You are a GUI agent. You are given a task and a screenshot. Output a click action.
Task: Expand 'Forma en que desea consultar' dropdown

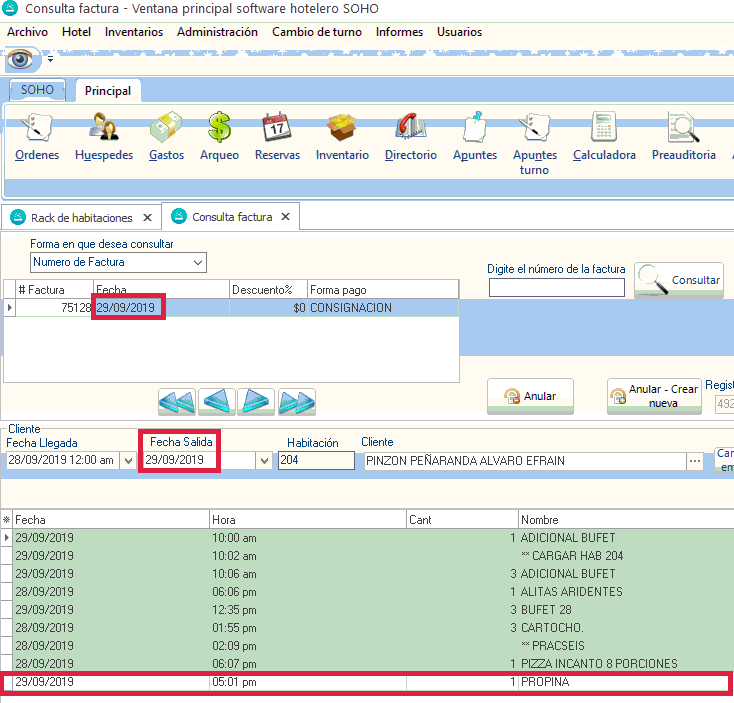coord(198,263)
